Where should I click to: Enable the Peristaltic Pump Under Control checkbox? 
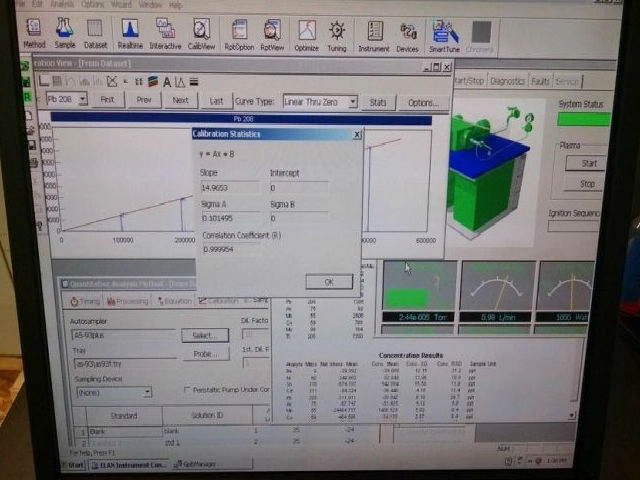[186, 391]
